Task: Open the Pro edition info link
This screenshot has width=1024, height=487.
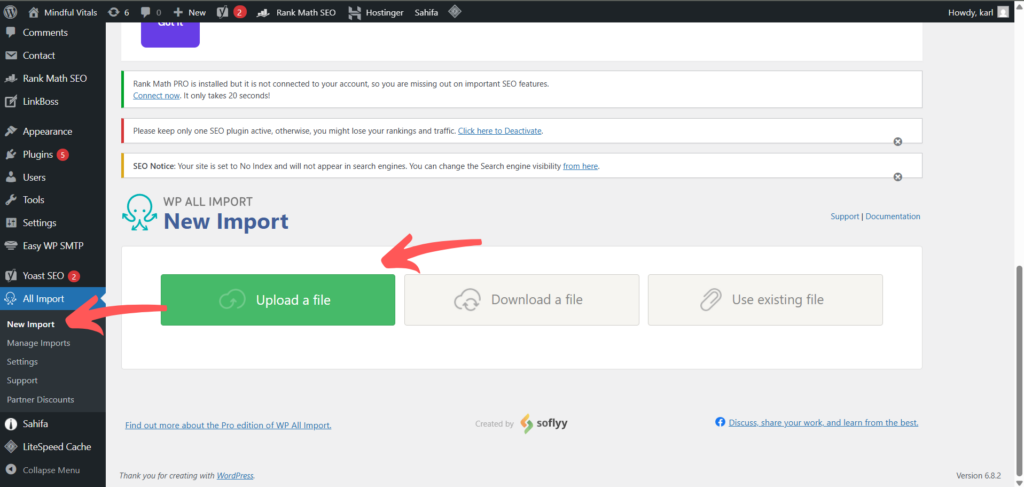Action: [x=228, y=425]
